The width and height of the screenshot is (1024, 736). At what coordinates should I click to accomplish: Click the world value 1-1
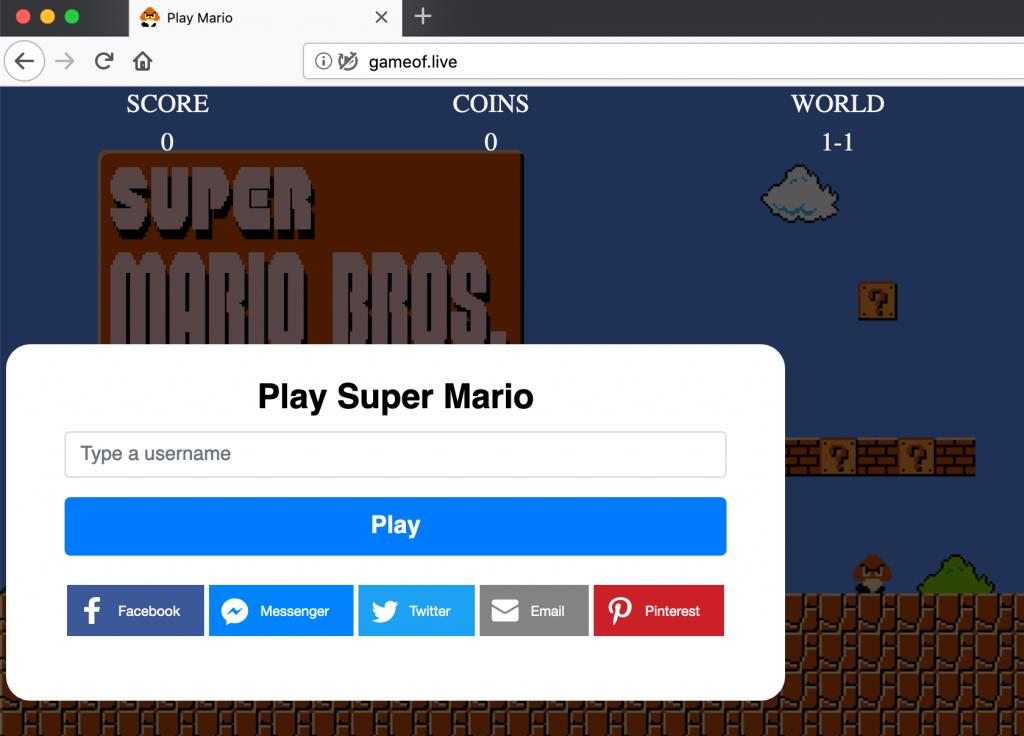pos(837,142)
